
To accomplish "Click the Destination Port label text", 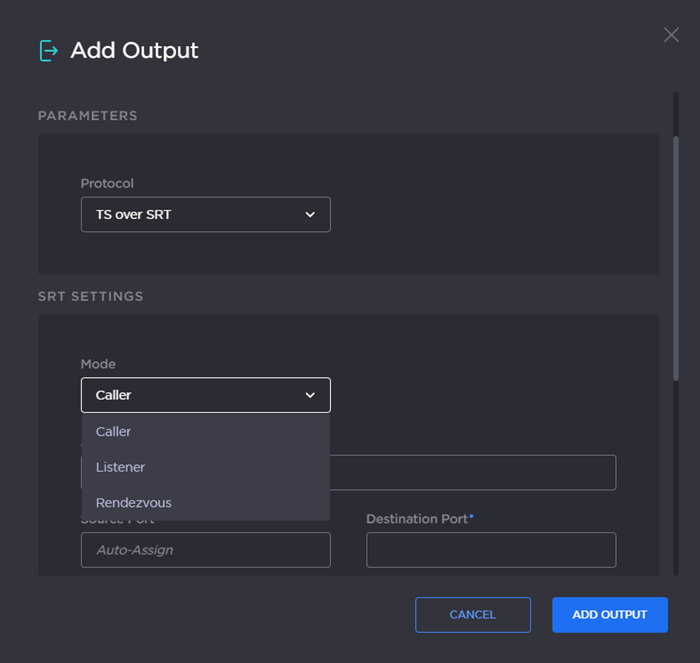I will click(416, 519).
